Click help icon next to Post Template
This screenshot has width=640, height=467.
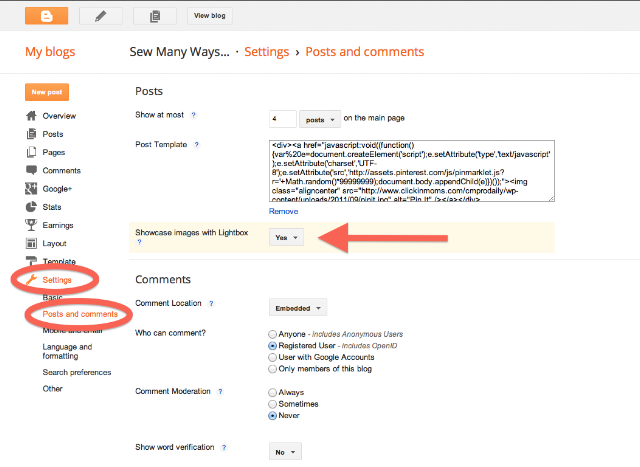tap(197, 145)
